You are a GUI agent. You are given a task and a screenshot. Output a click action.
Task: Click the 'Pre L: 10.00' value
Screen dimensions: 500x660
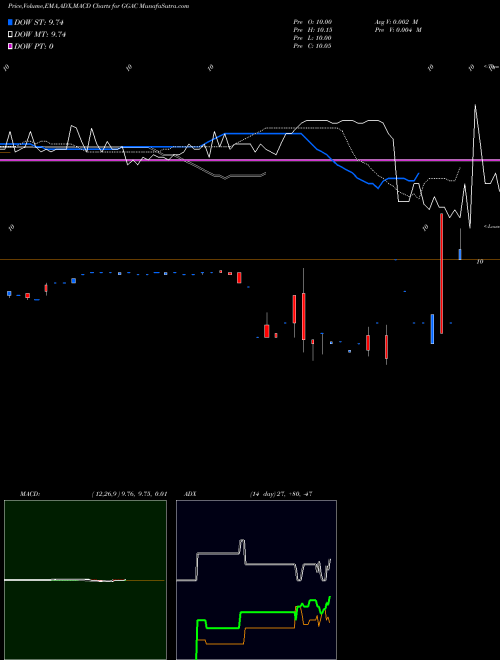pos(312,38)
